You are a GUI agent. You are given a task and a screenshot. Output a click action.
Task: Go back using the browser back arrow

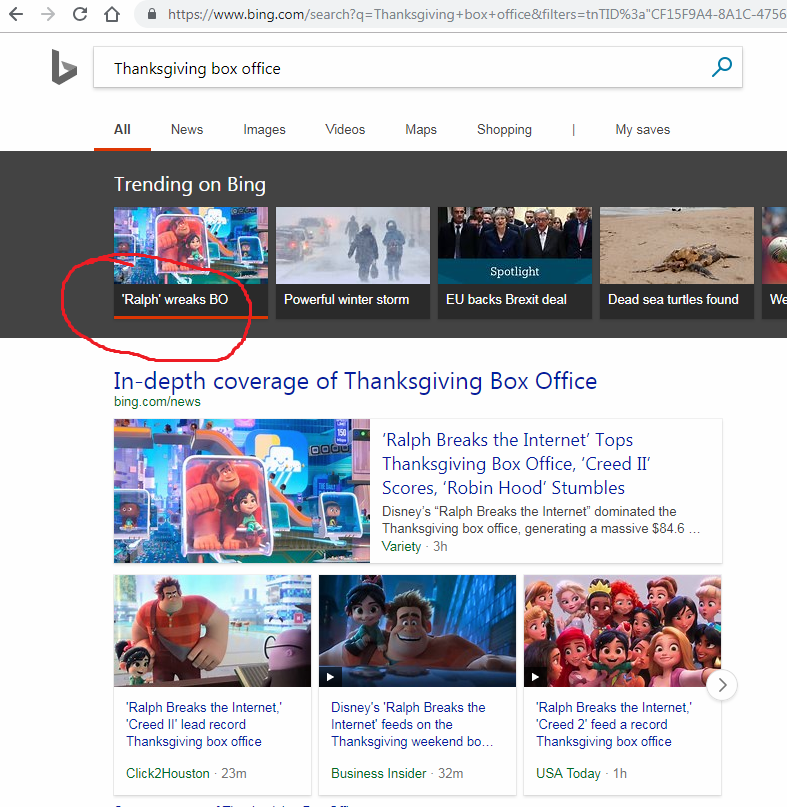click(16, 14)
